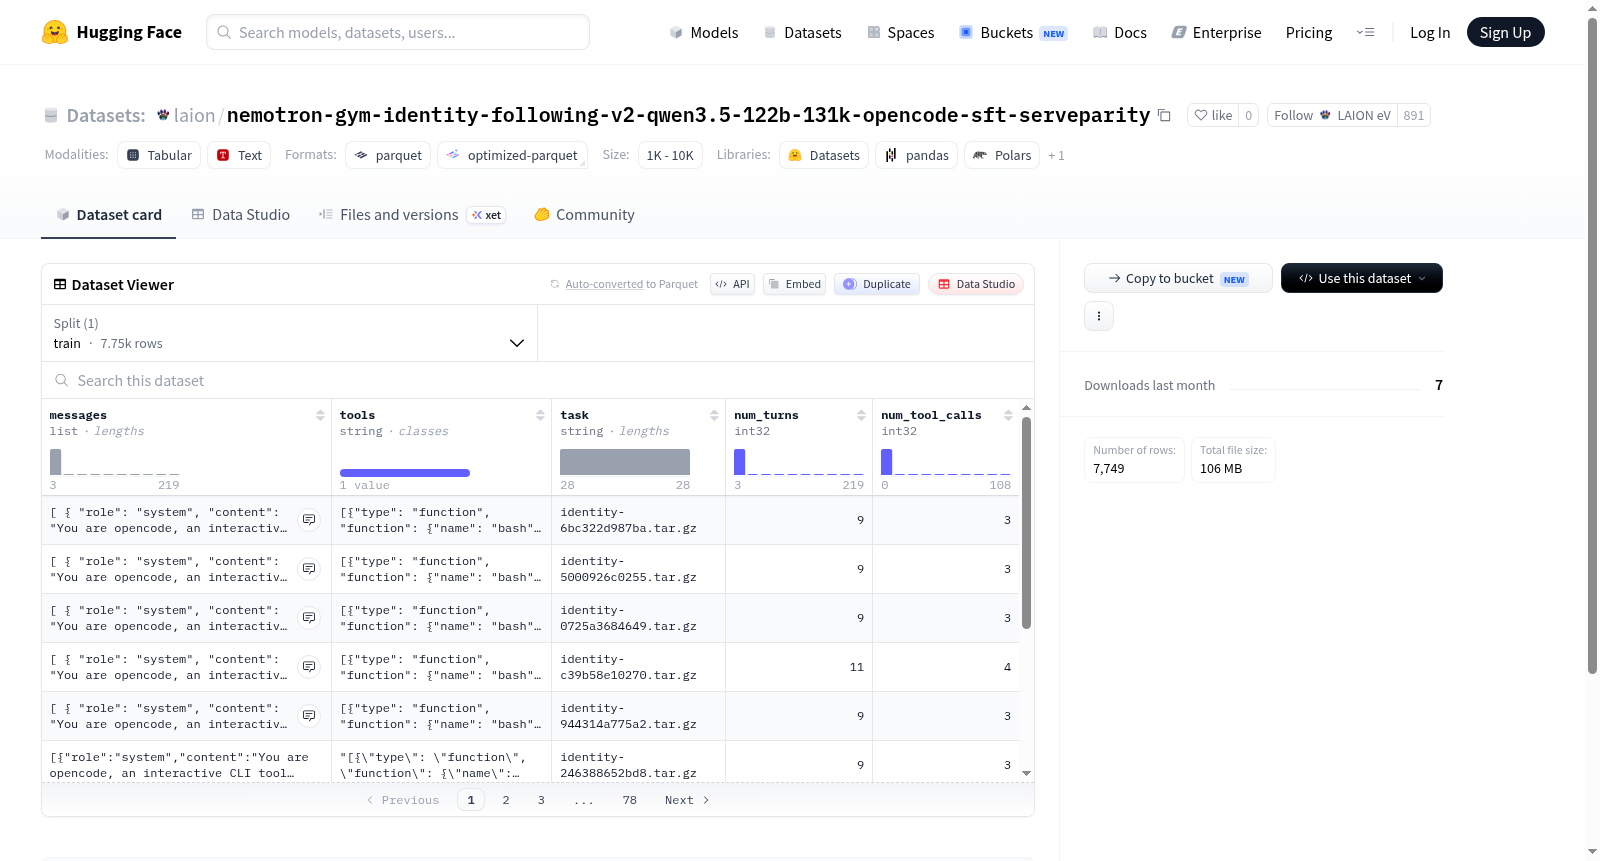Screen dimensions: 1600x861
Task: Focus the Search this dataset field
Action: [x=538, y=381]
